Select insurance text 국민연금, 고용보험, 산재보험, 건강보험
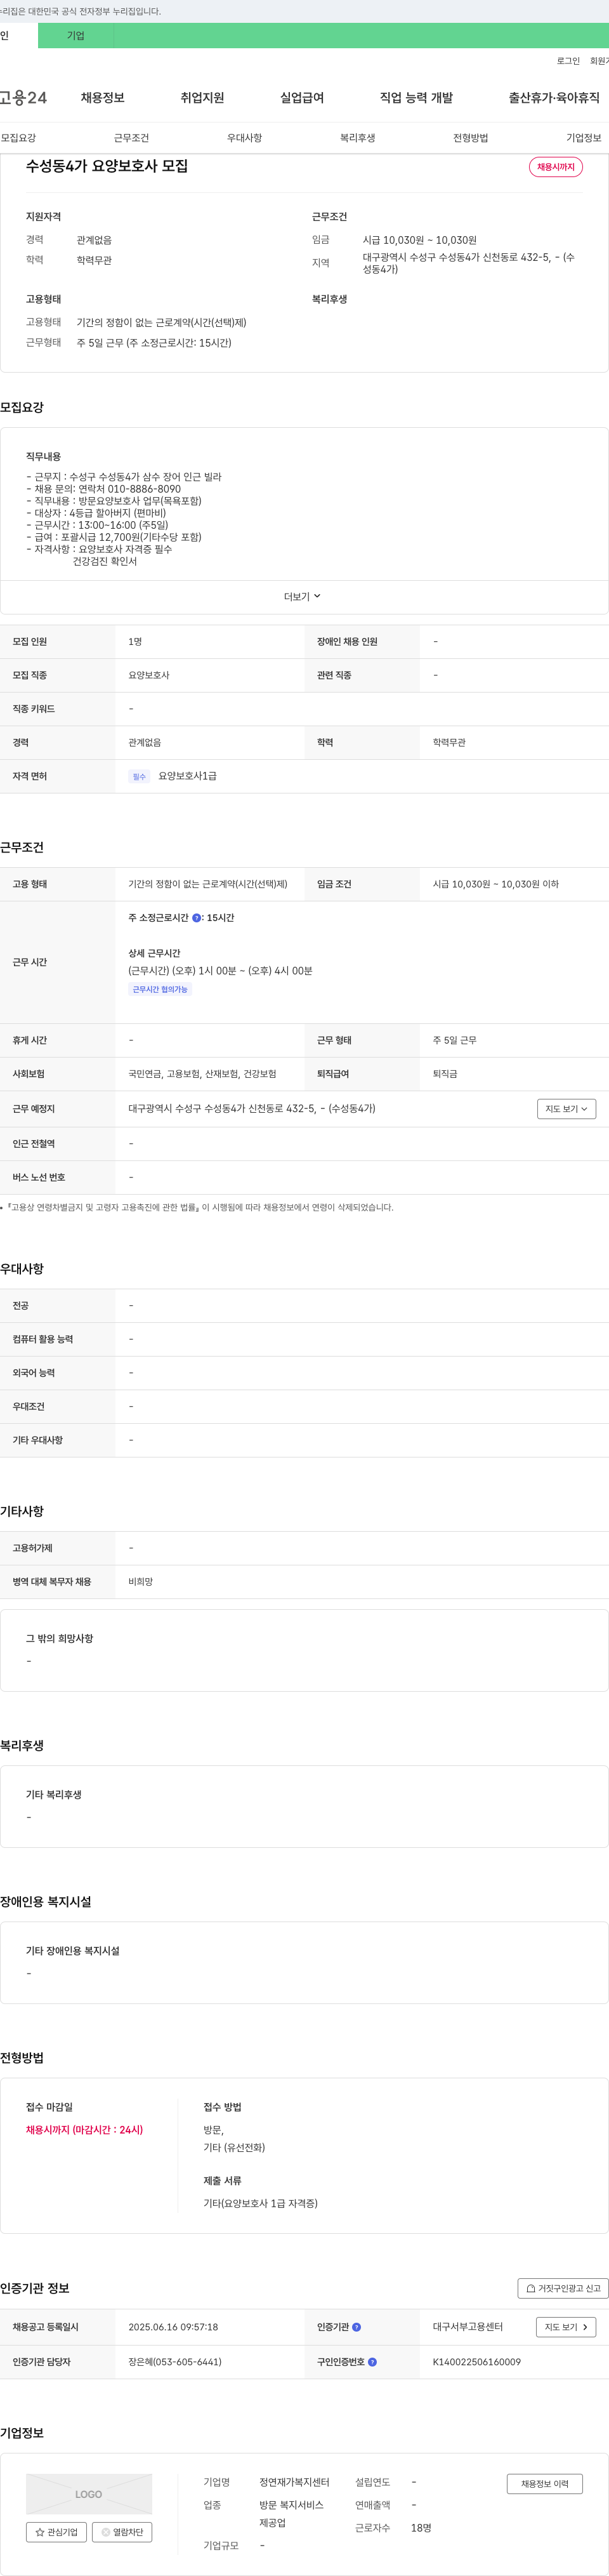 202,1074
